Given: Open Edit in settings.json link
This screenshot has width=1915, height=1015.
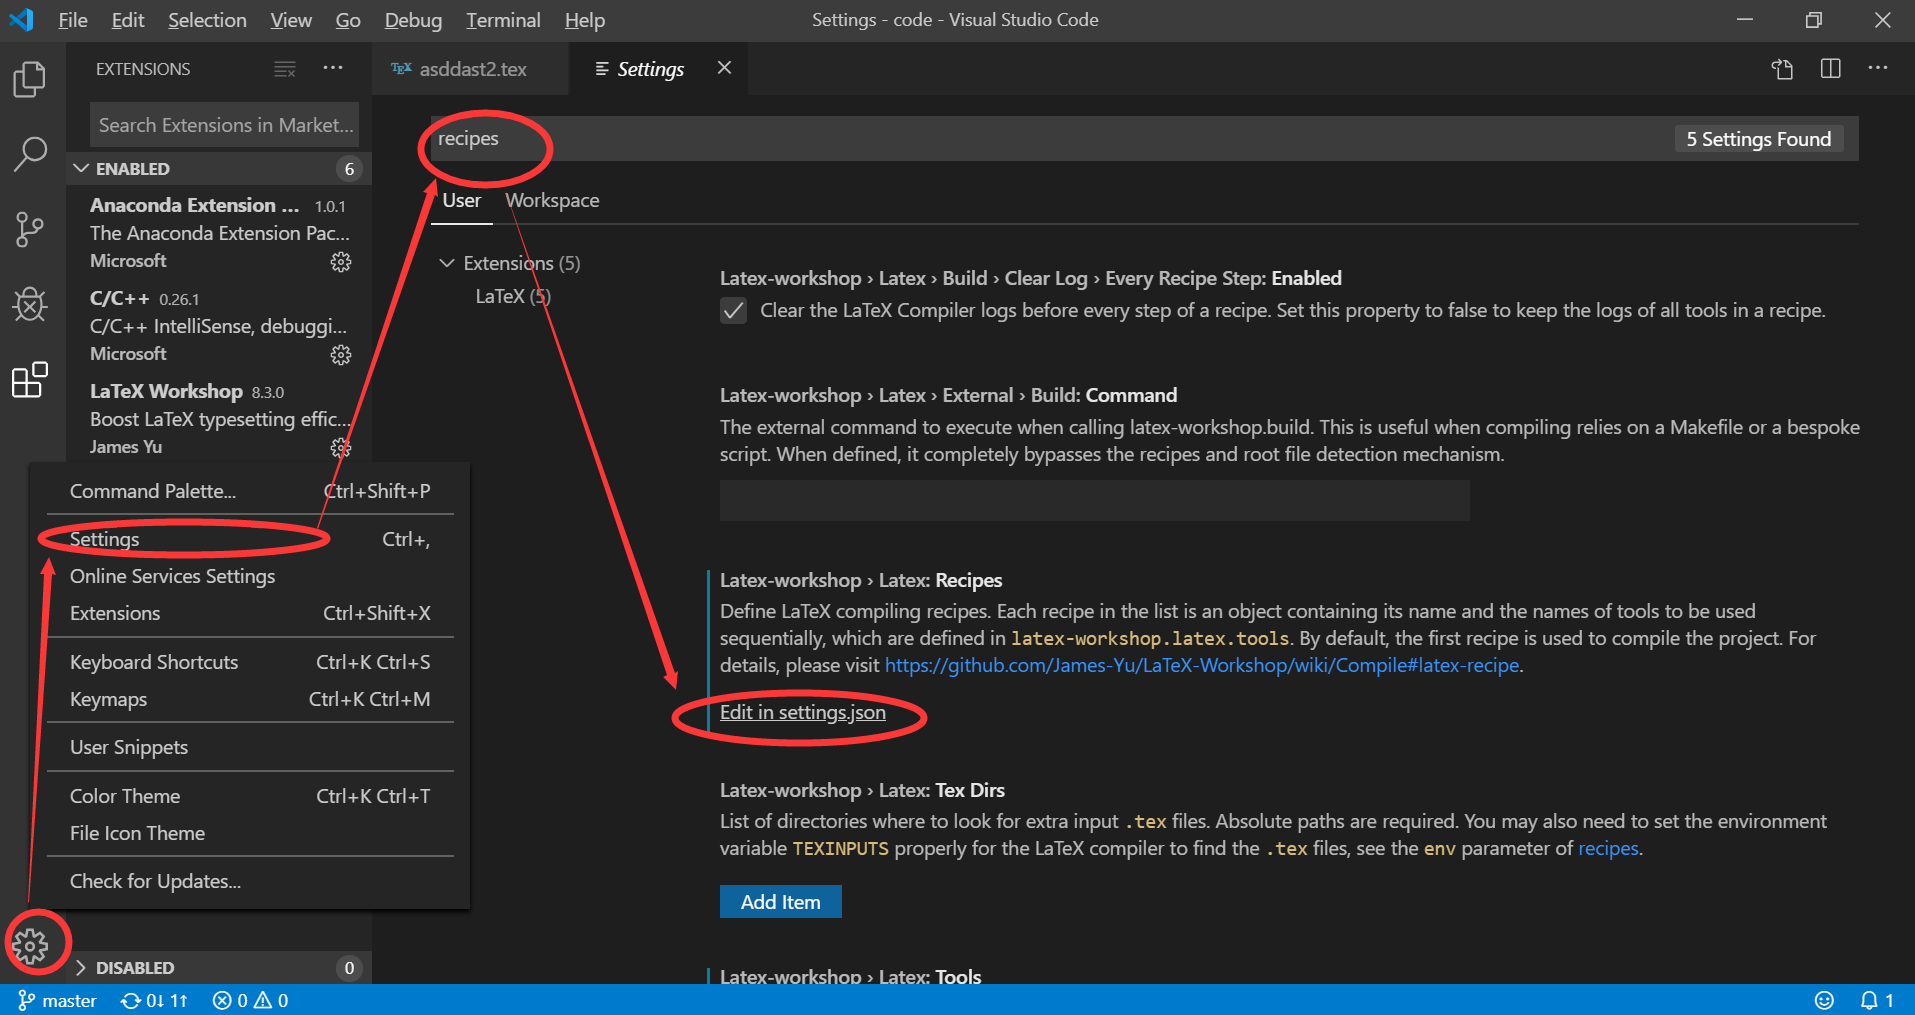Looking at the screenshot, I should [803, 712].
